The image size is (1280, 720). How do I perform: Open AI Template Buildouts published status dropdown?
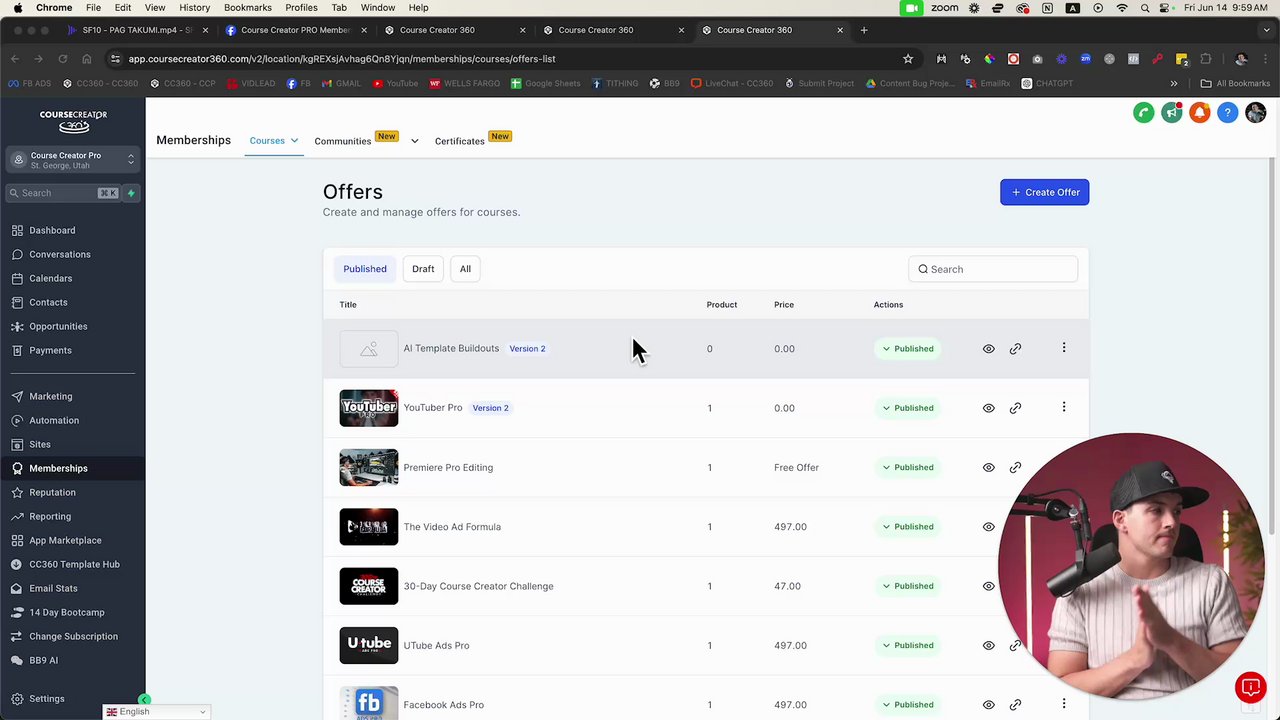point(908,349)
